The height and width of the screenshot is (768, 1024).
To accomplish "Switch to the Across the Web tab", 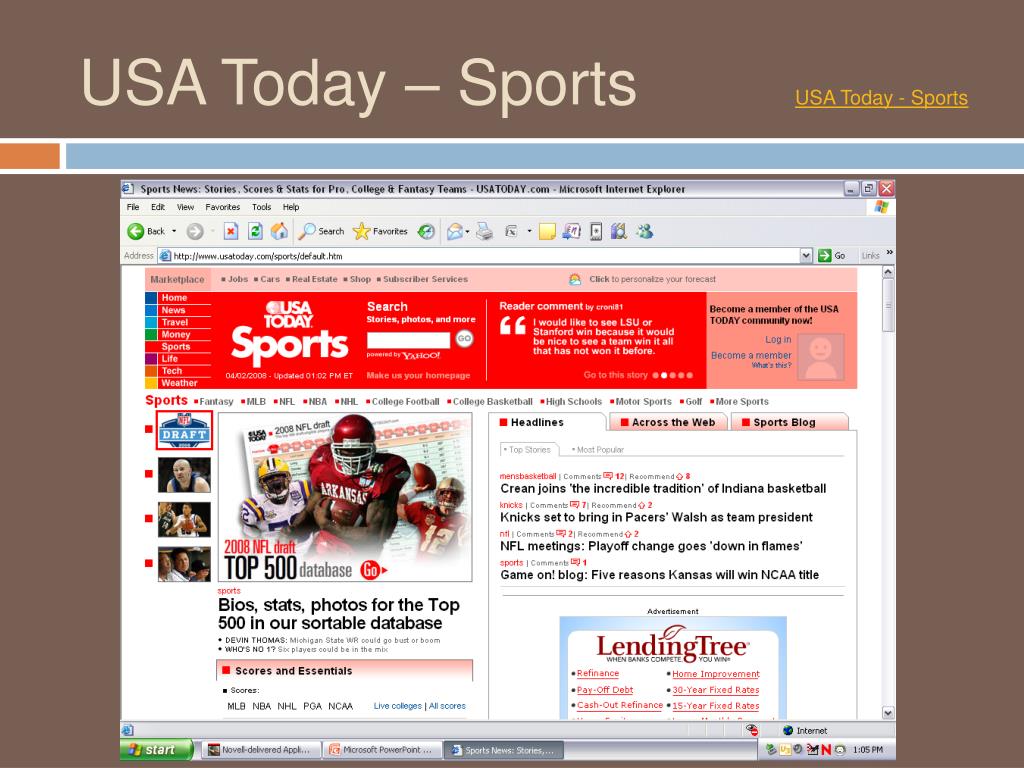I will (667, 423).
